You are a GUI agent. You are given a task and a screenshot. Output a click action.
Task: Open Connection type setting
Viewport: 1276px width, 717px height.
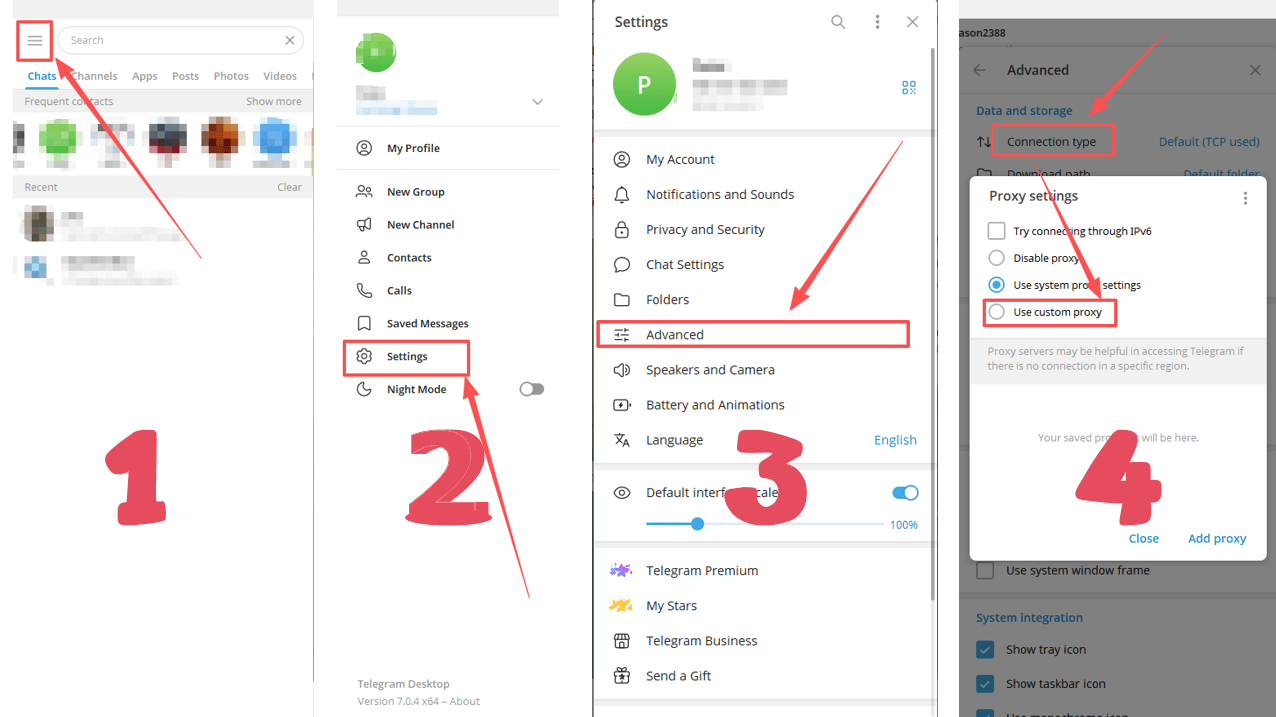pos(1051,142)
